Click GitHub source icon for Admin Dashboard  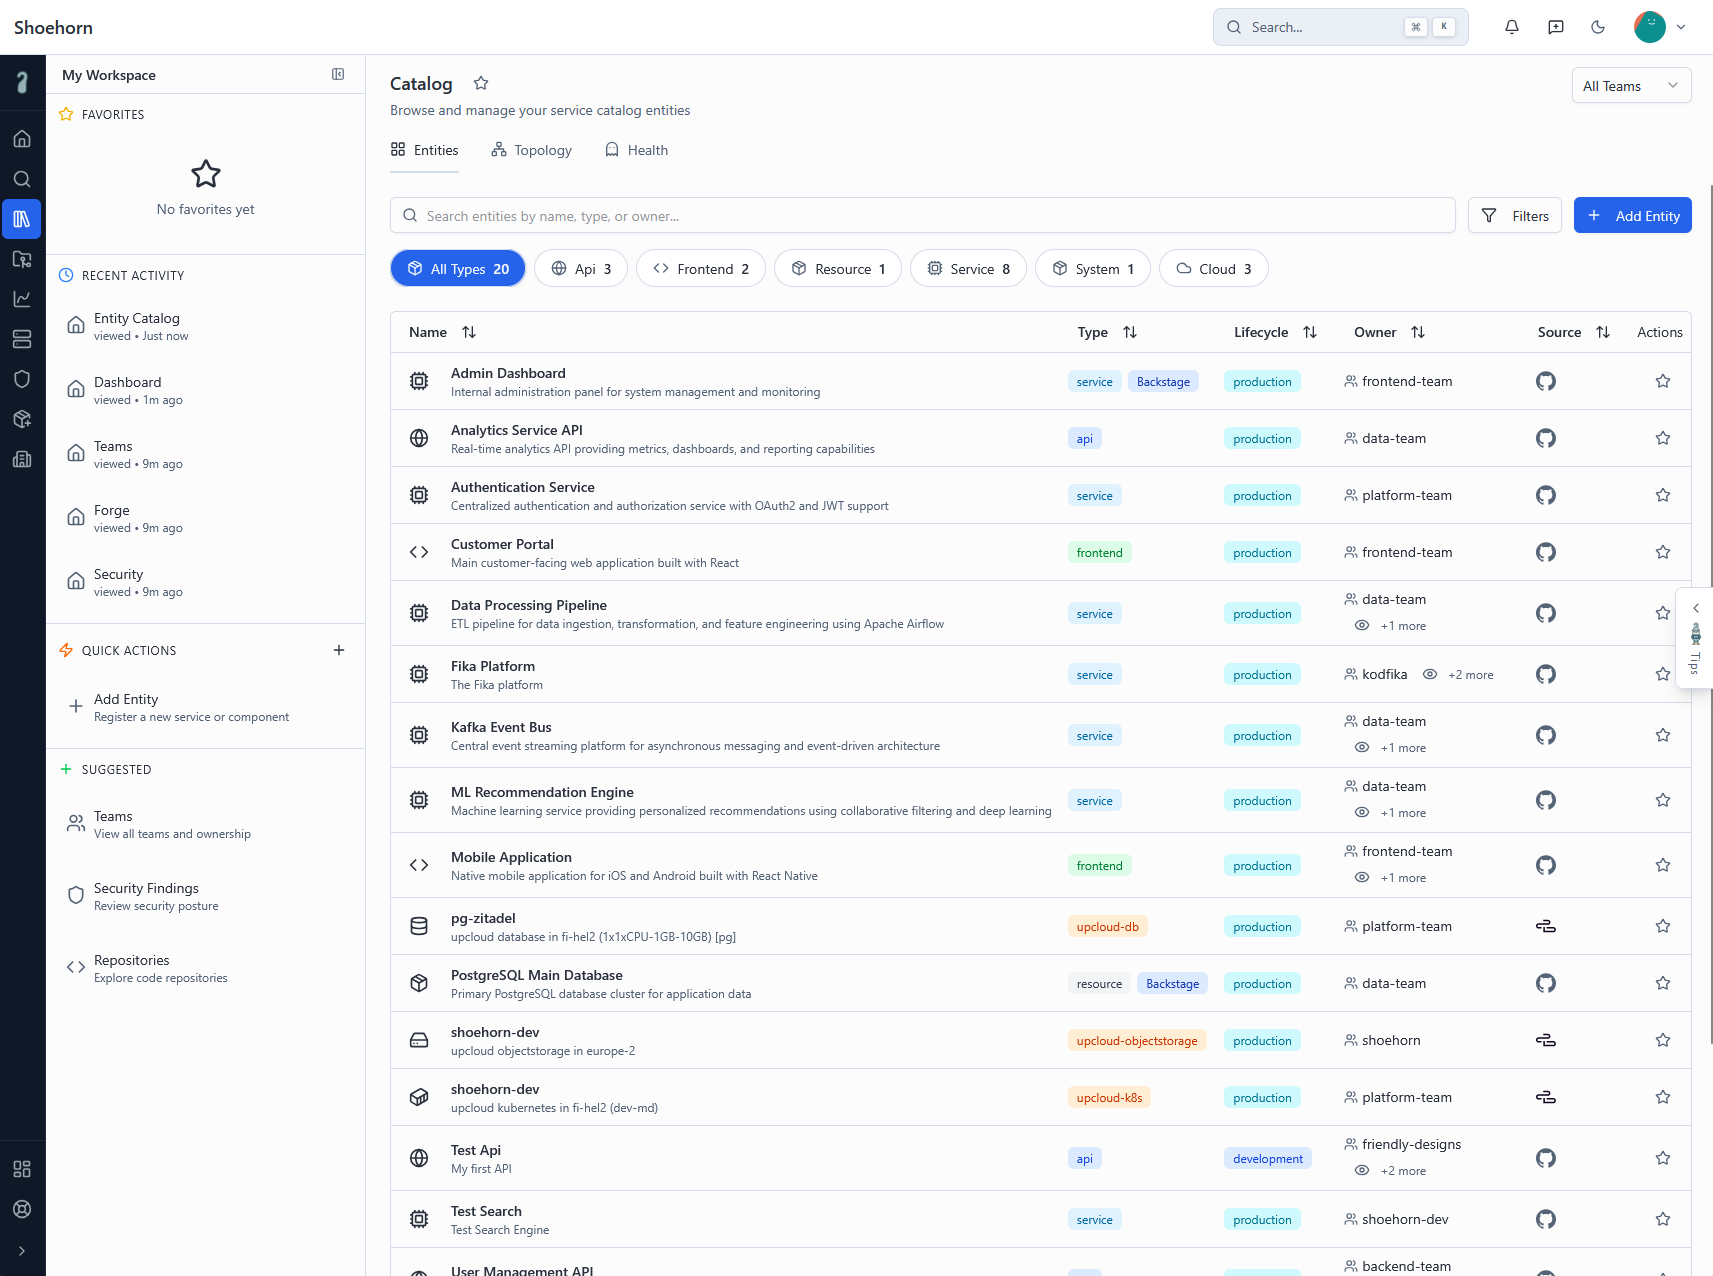pos(1545,381)
